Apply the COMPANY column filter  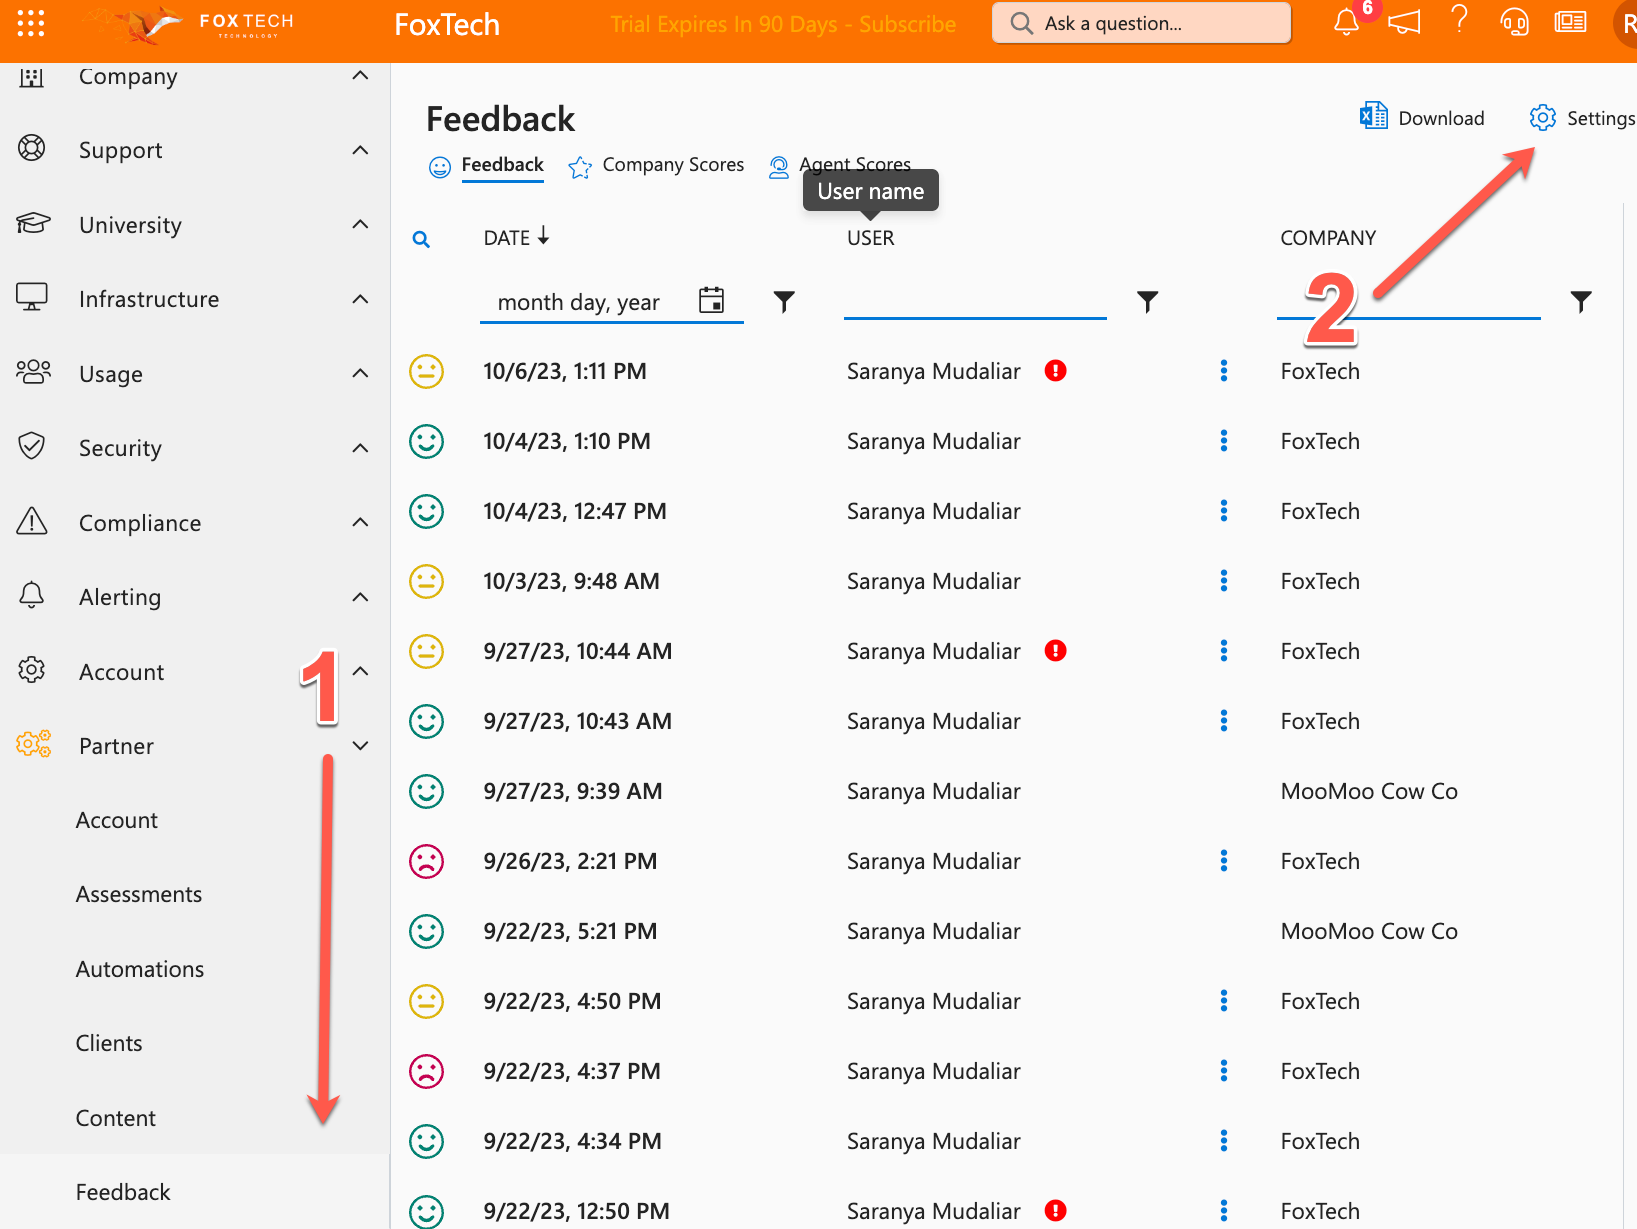(1580, 301)
